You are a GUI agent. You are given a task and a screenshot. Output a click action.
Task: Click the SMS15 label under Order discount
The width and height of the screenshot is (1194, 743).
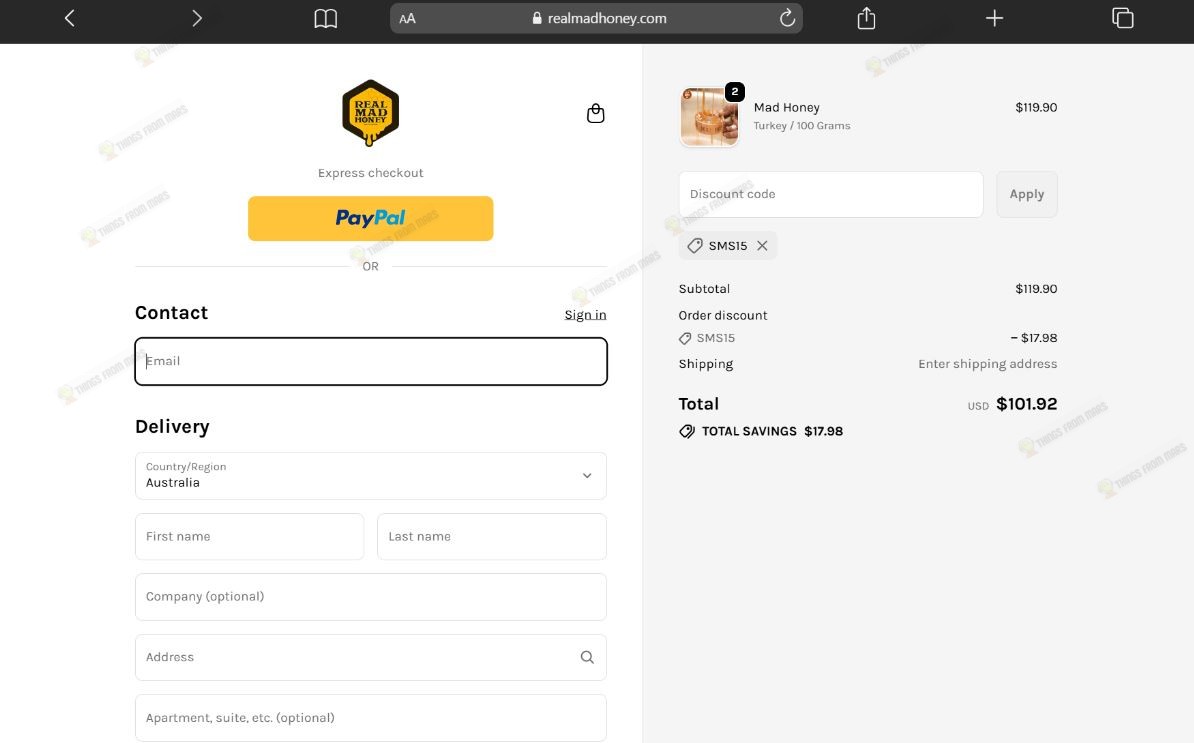(x=716, y=338)
